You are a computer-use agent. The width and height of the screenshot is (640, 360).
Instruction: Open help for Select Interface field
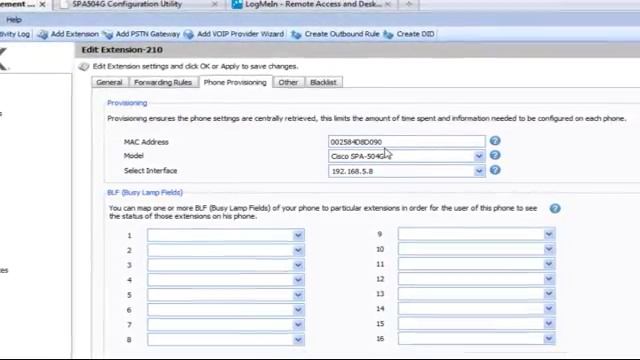tap(495, 170)
